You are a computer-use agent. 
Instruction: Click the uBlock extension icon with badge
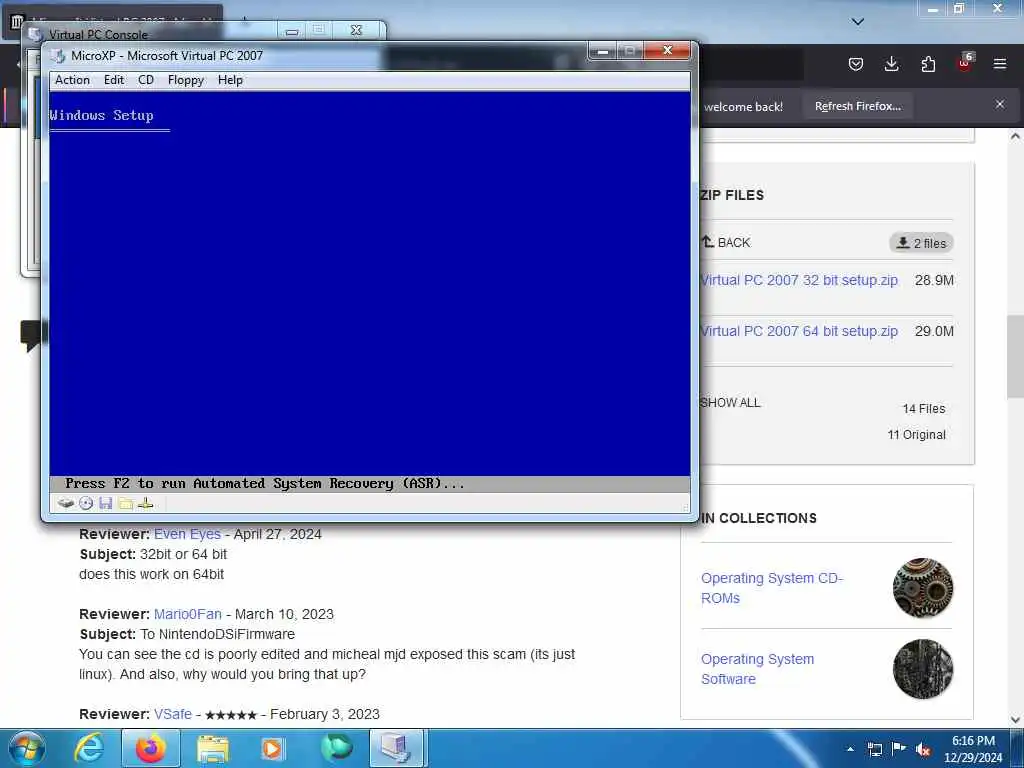[965, 63]
